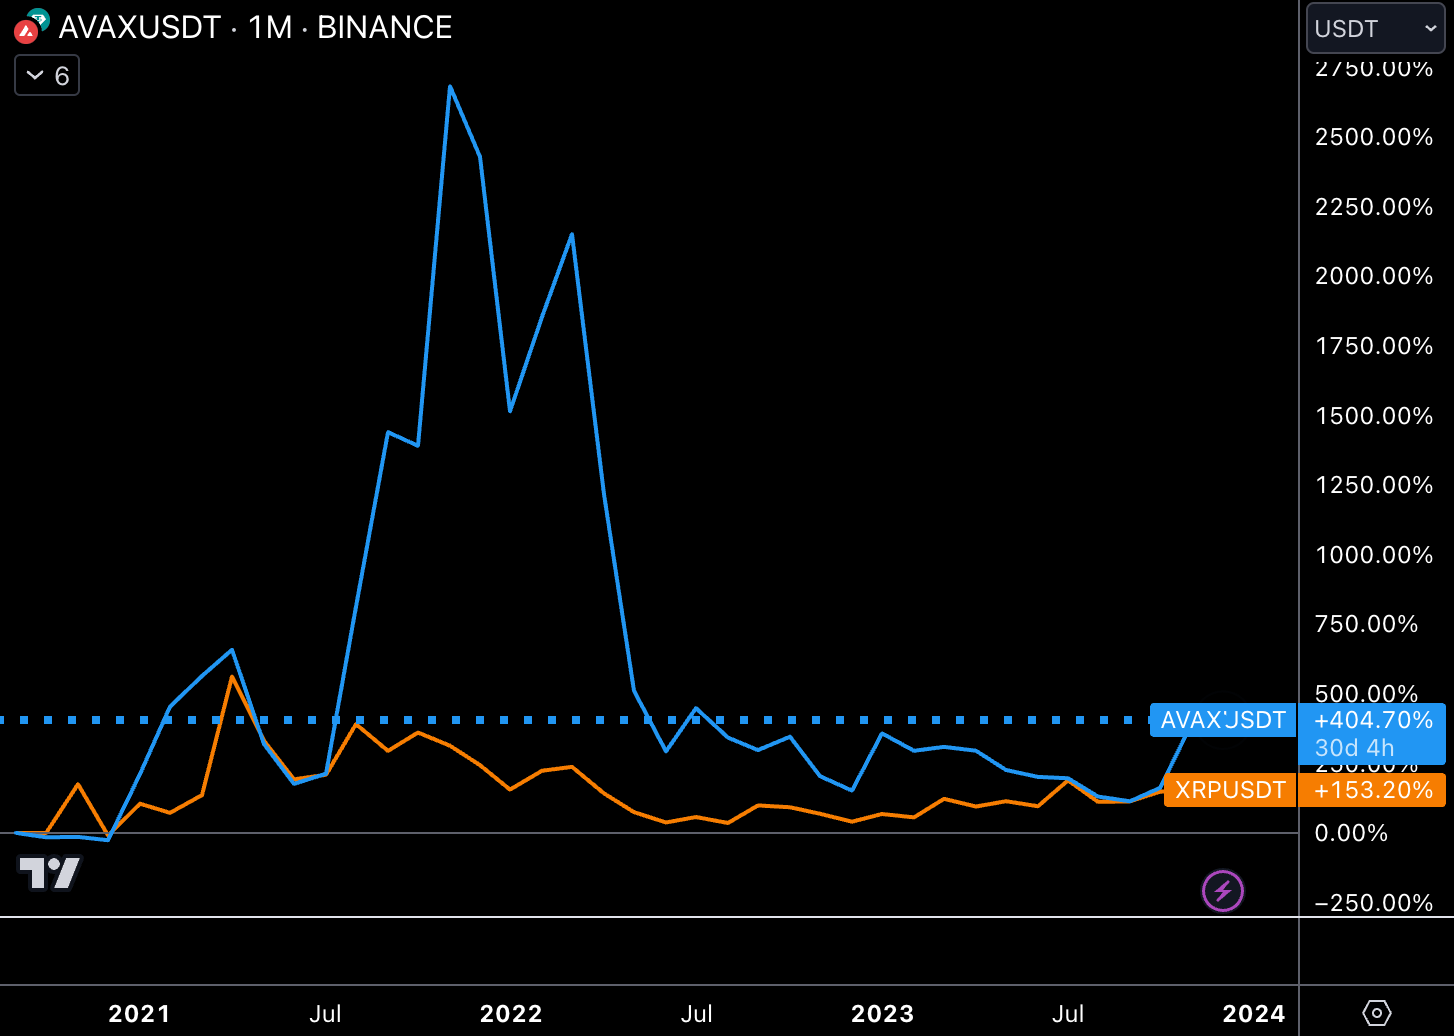1454x1036 pixels.
Task: Click the 1750.00% scale label
Action: click(1374, 346)
